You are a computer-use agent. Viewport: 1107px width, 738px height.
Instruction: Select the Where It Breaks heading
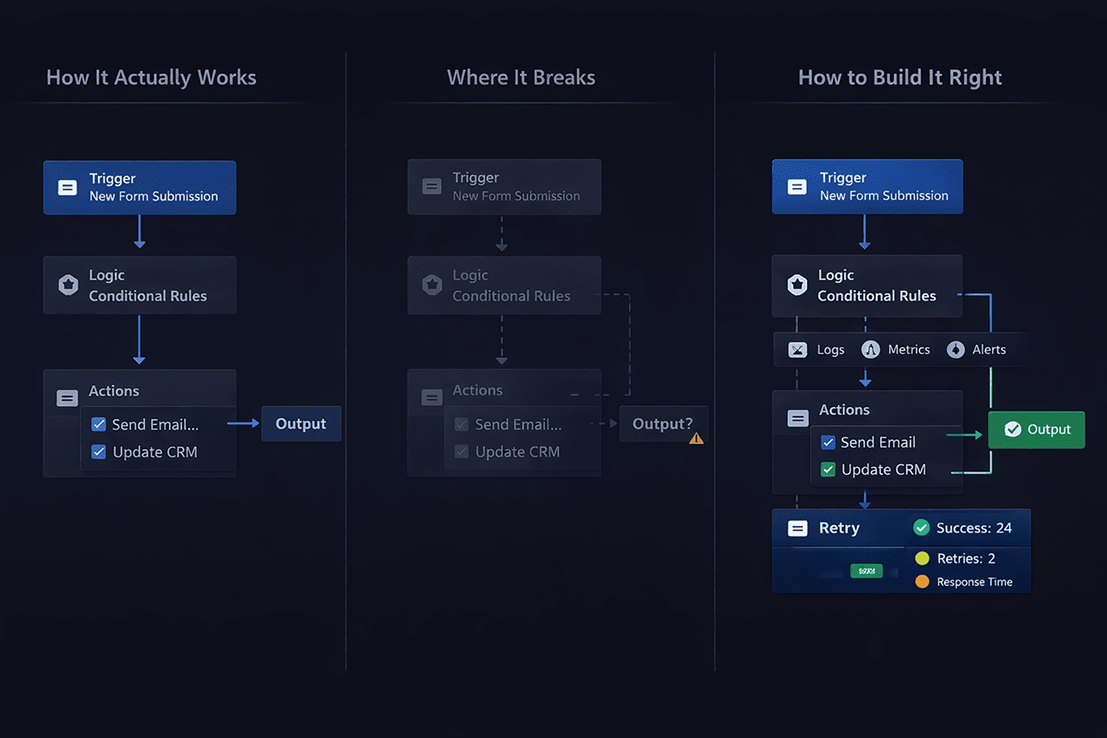(x=521, y=78)
